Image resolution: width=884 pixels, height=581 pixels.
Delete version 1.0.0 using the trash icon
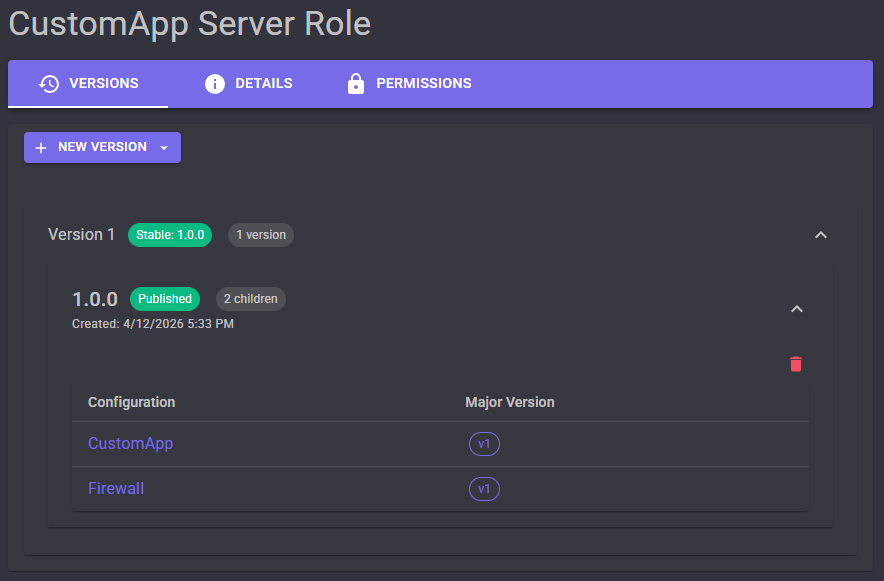[x=796, y=364]
